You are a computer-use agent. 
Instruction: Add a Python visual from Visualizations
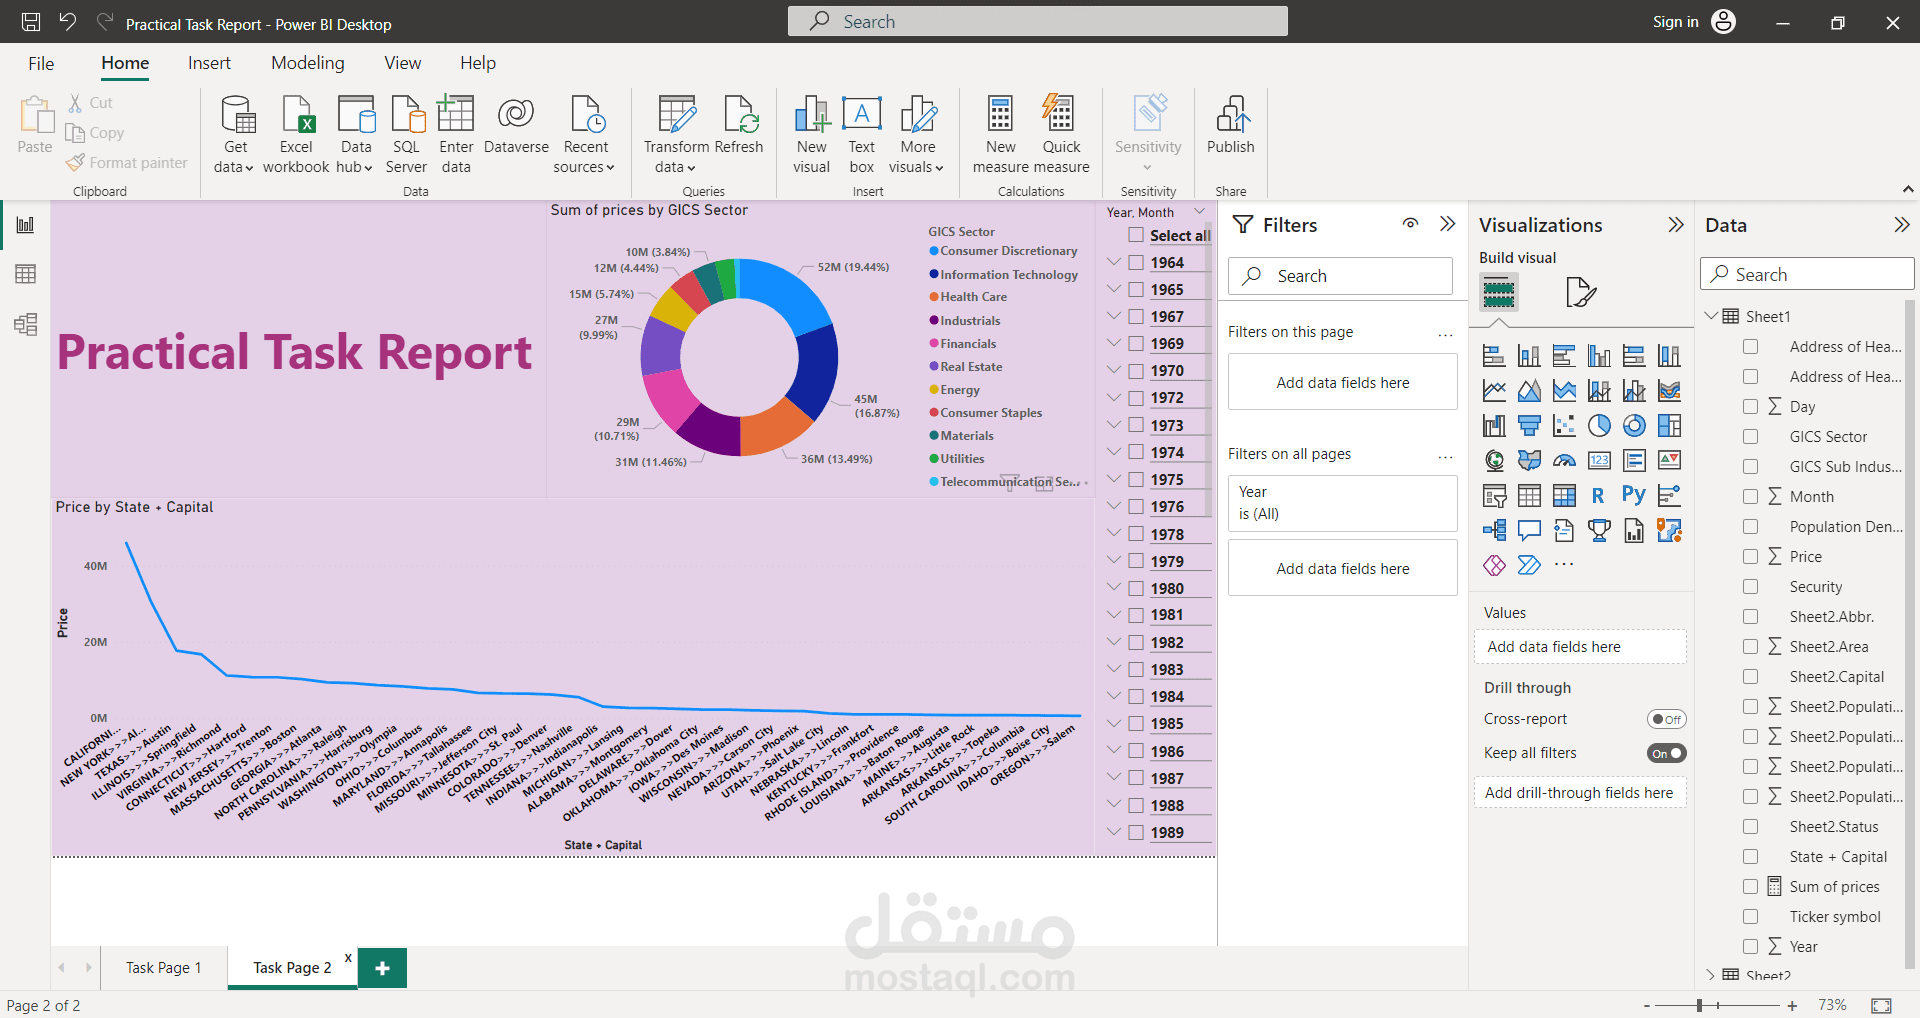(1634, 495)
